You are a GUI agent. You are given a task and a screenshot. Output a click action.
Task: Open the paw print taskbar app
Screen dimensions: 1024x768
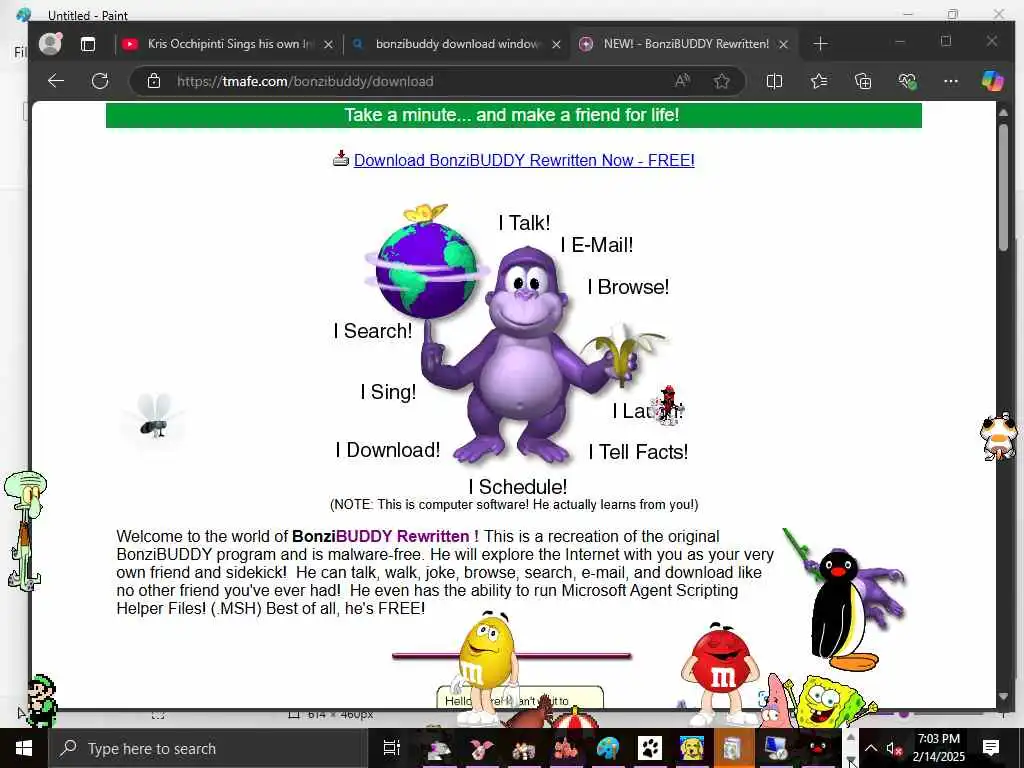tap(650, 748)
